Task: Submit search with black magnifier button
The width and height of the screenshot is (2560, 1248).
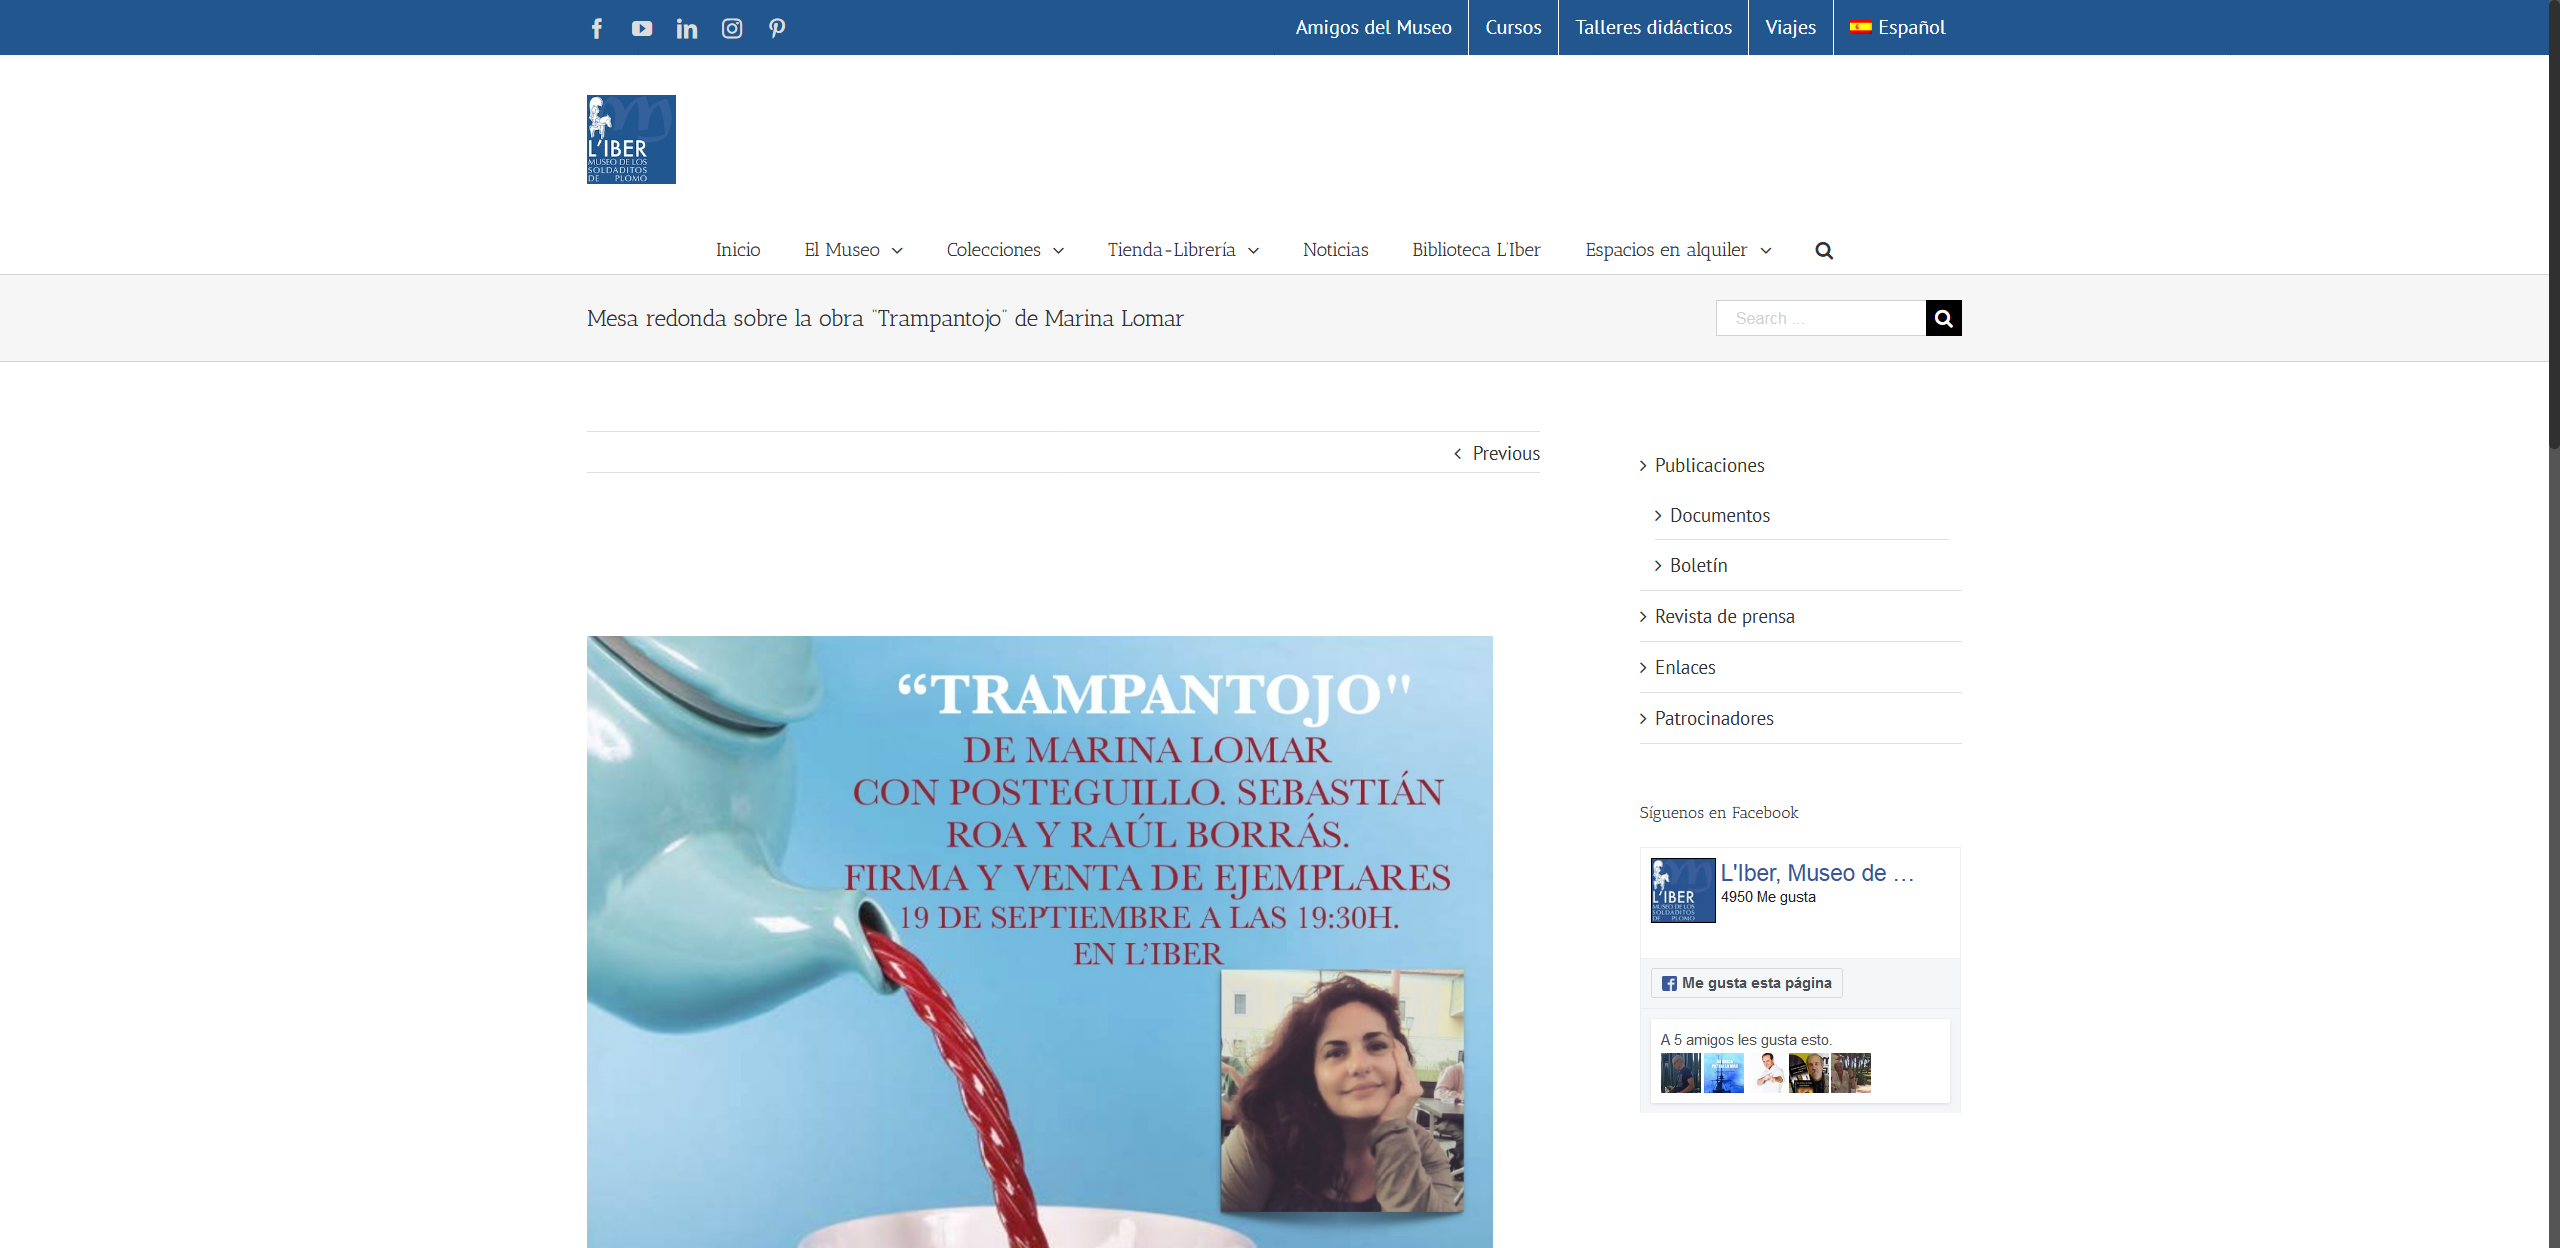Action: pos(1944,318)
